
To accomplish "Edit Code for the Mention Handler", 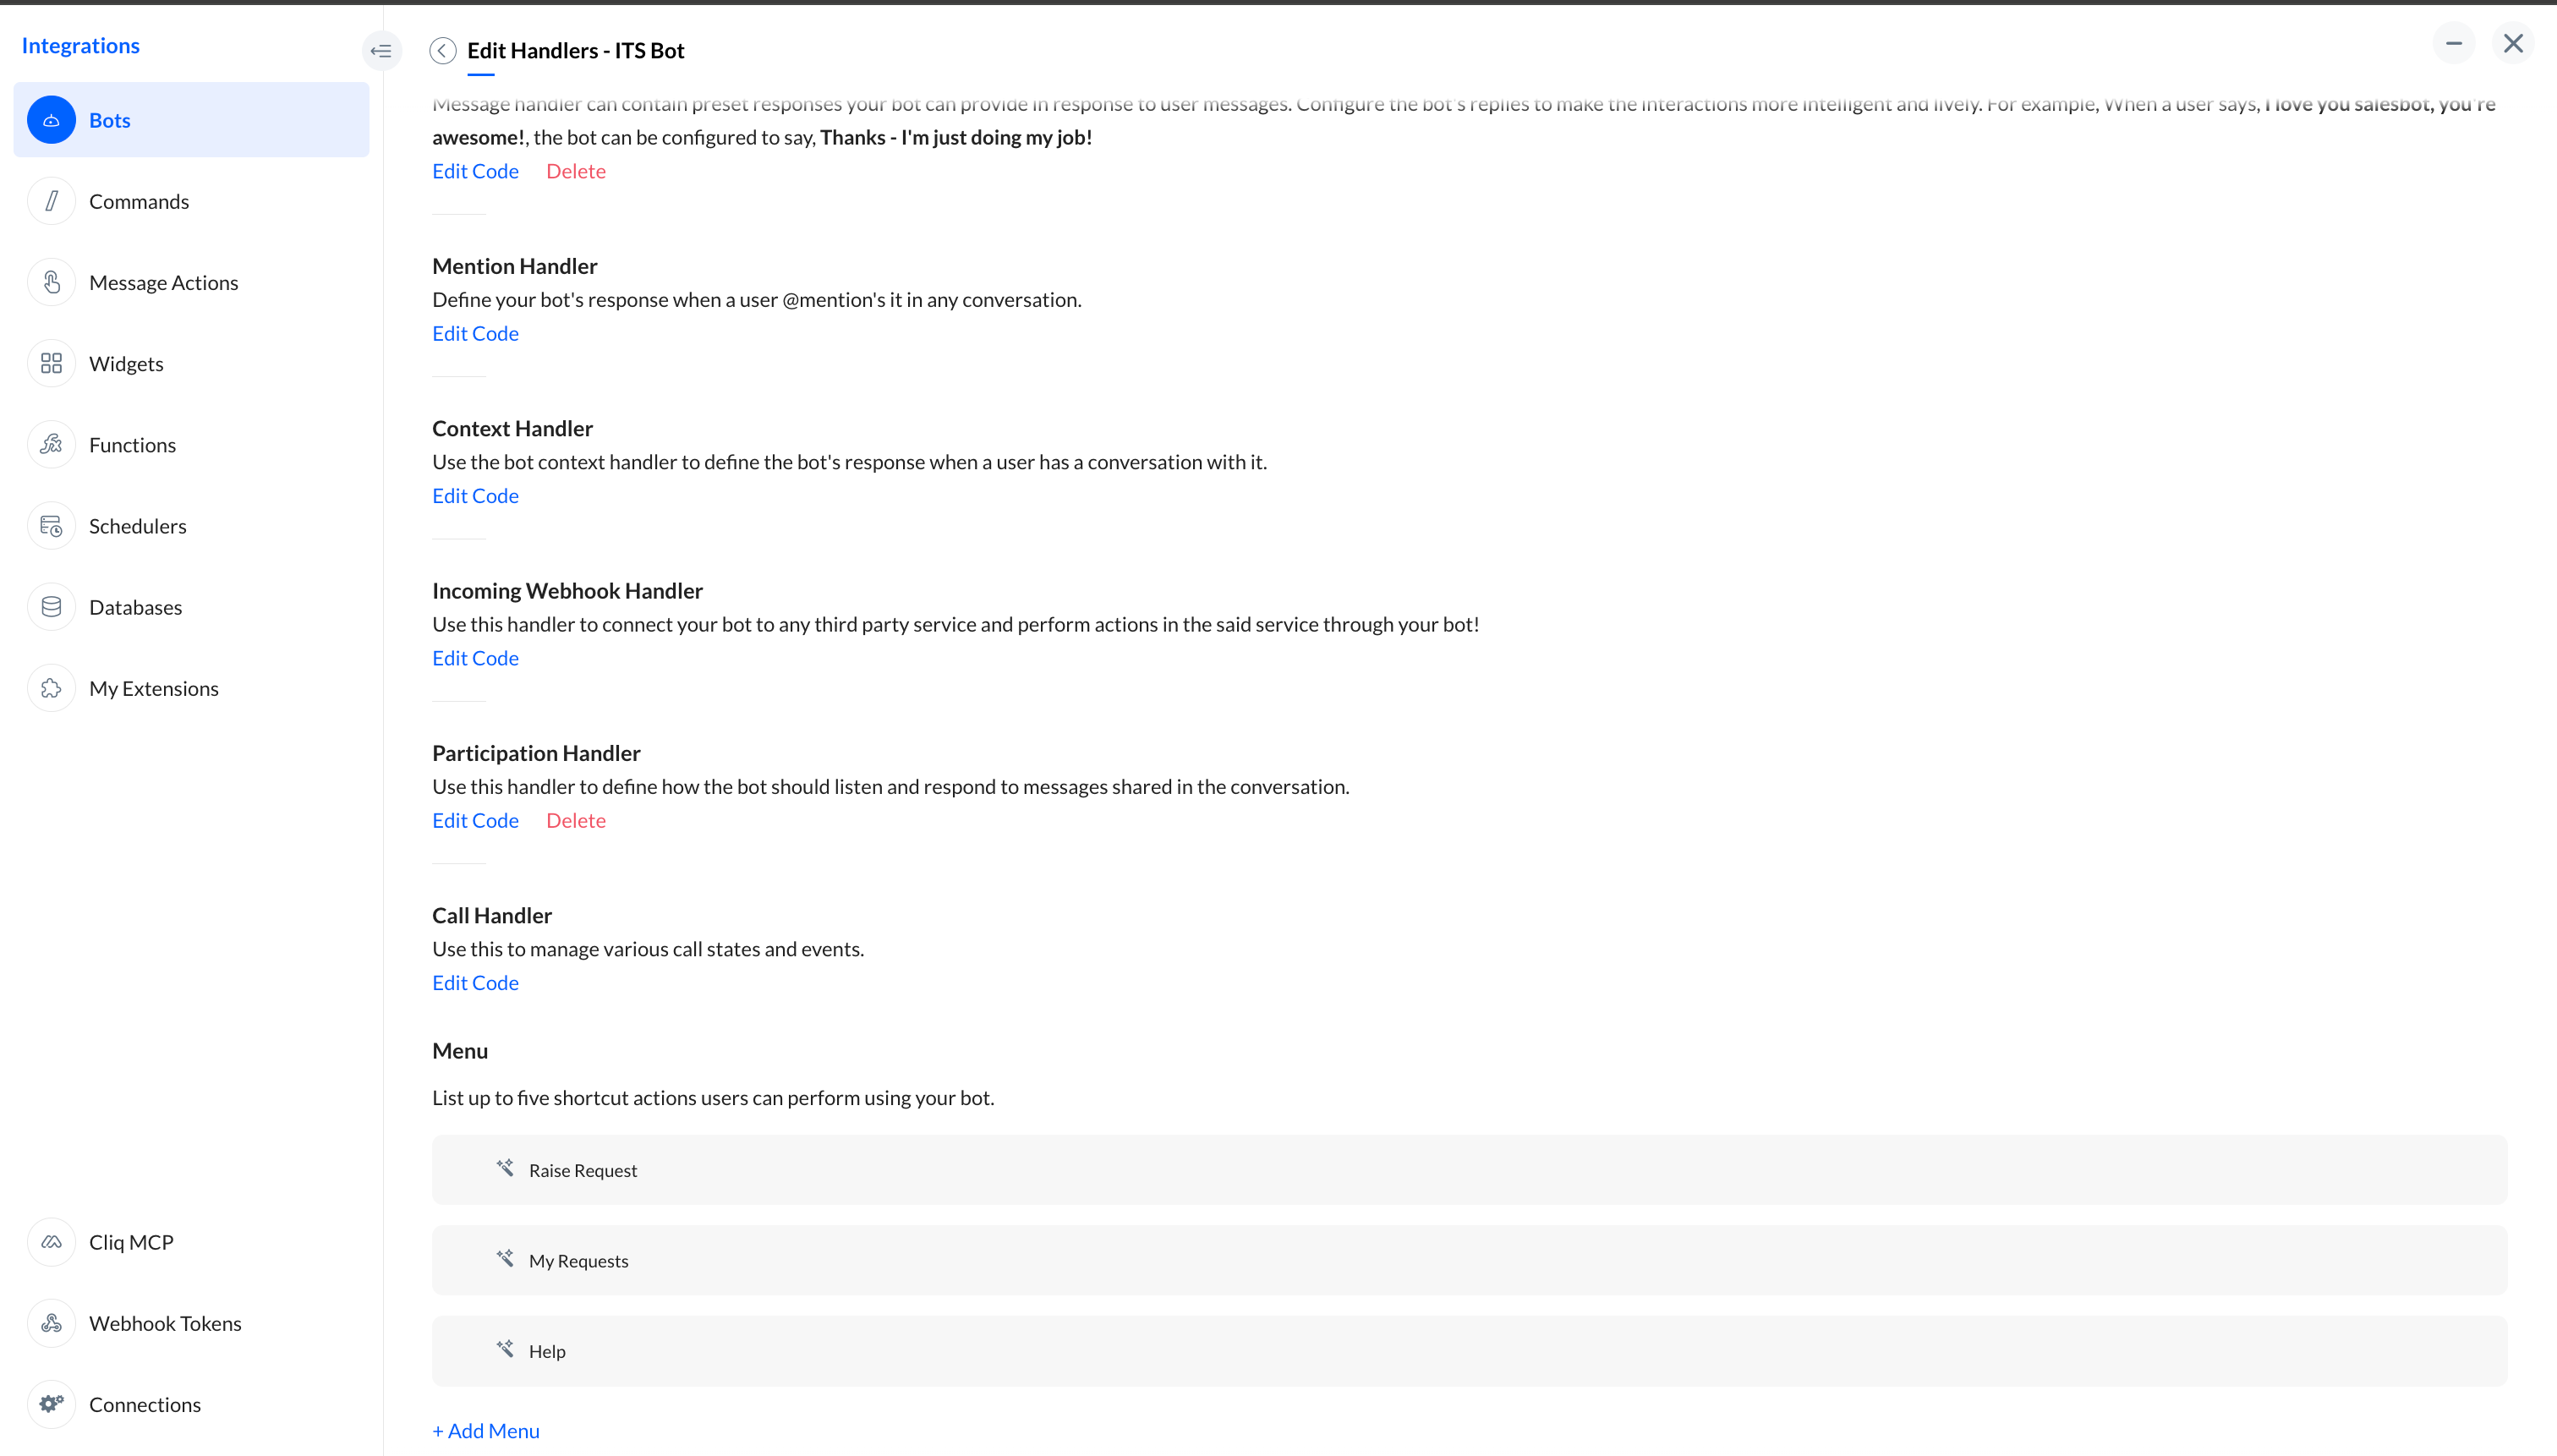I will point(475,333).
